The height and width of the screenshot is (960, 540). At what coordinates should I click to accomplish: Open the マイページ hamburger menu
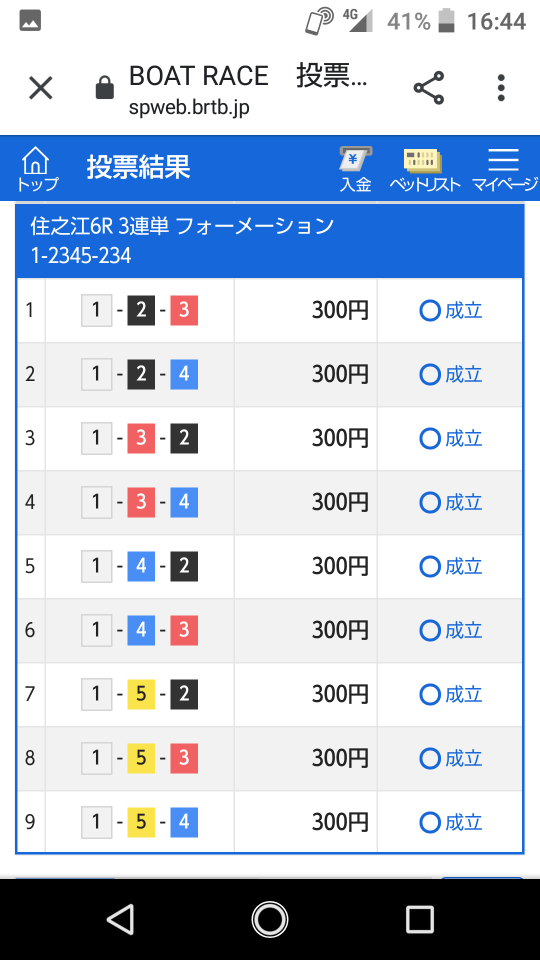[504, 169]
